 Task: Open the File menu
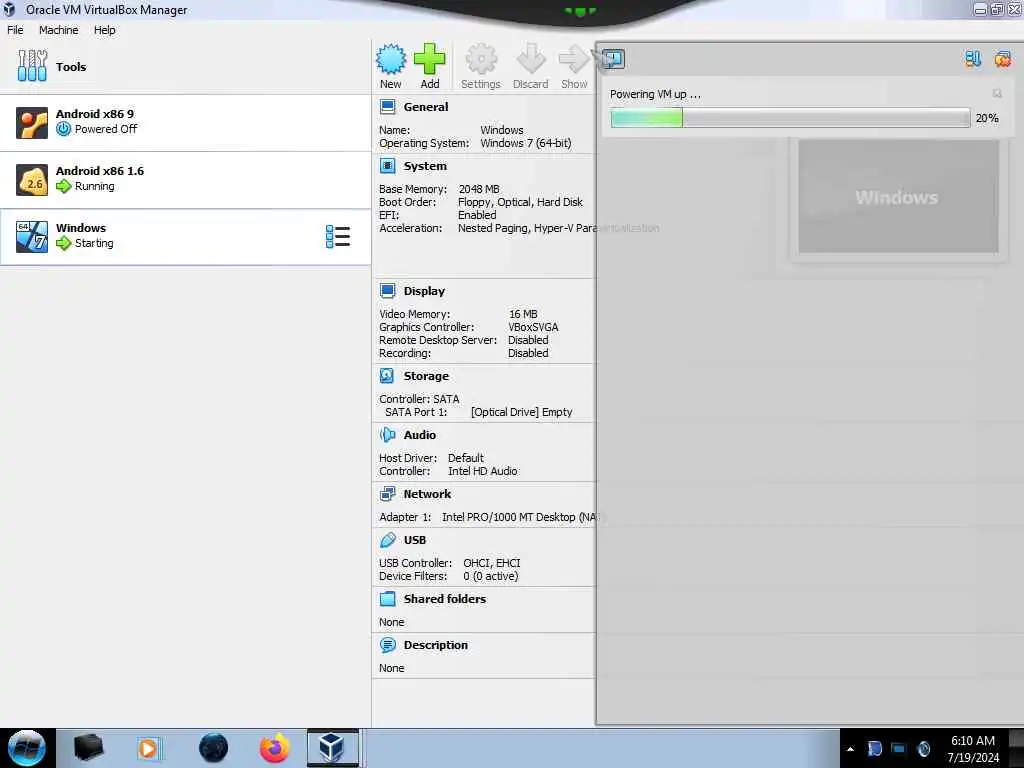coord(15,30)
